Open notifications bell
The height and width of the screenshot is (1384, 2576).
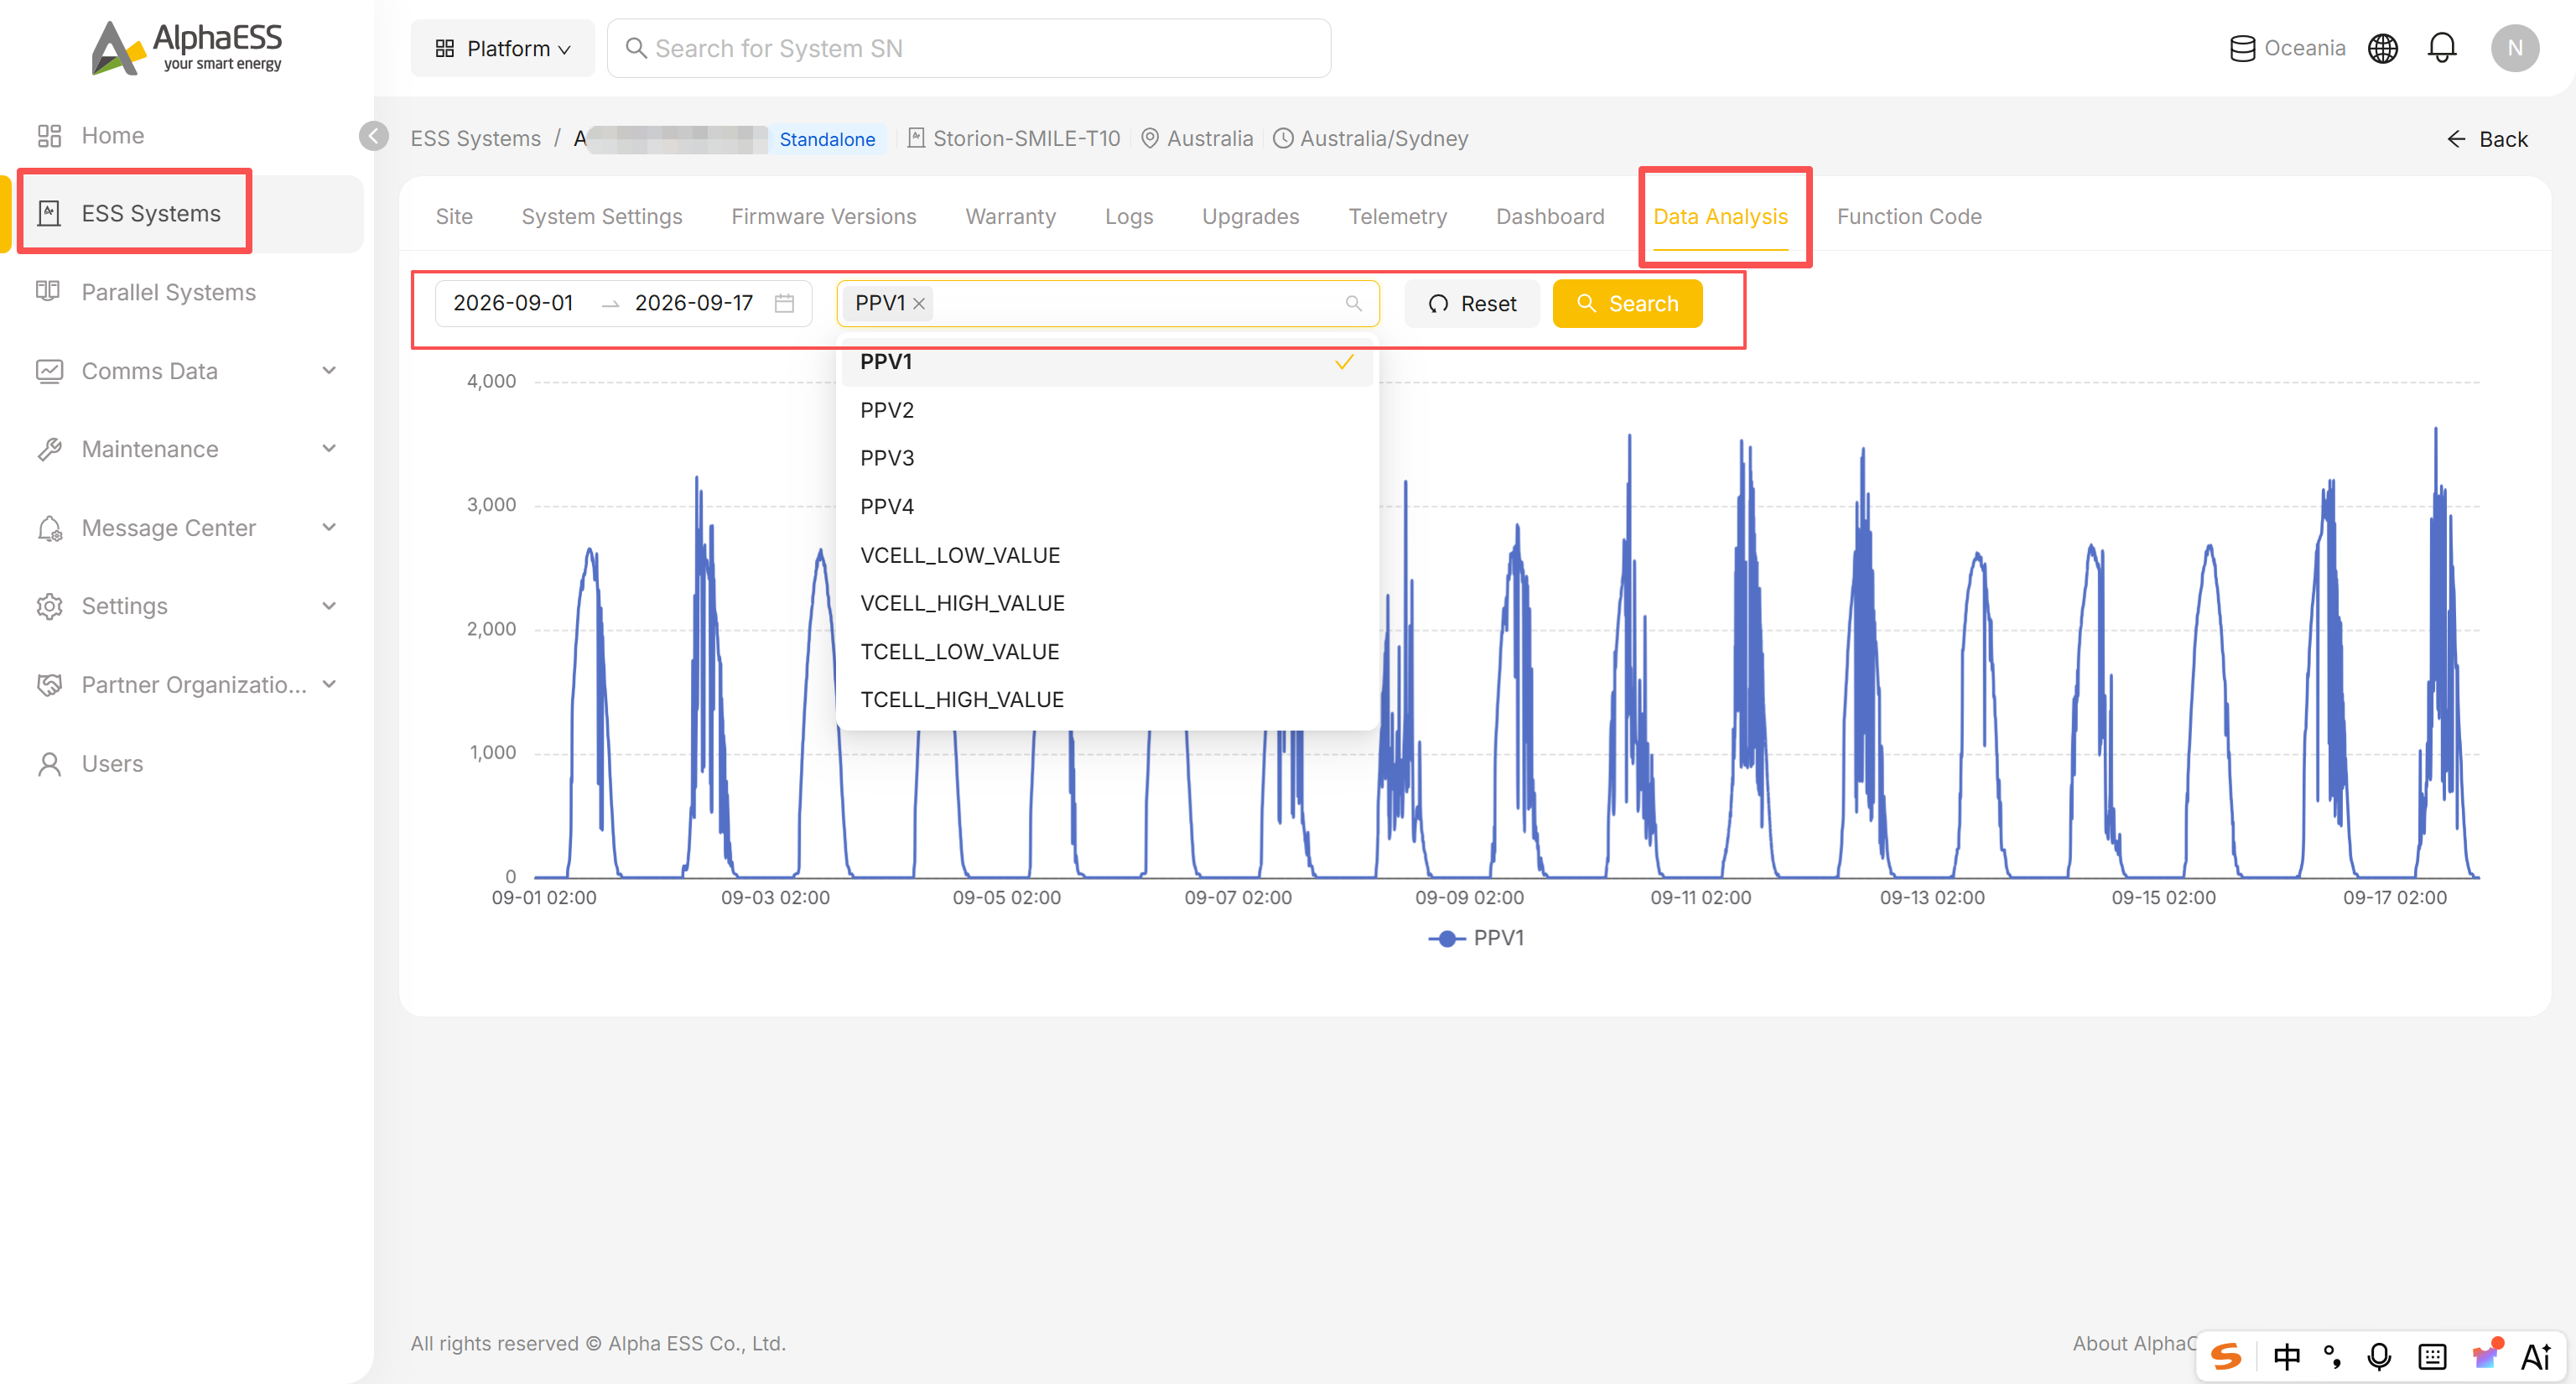tap(2441, 48)
